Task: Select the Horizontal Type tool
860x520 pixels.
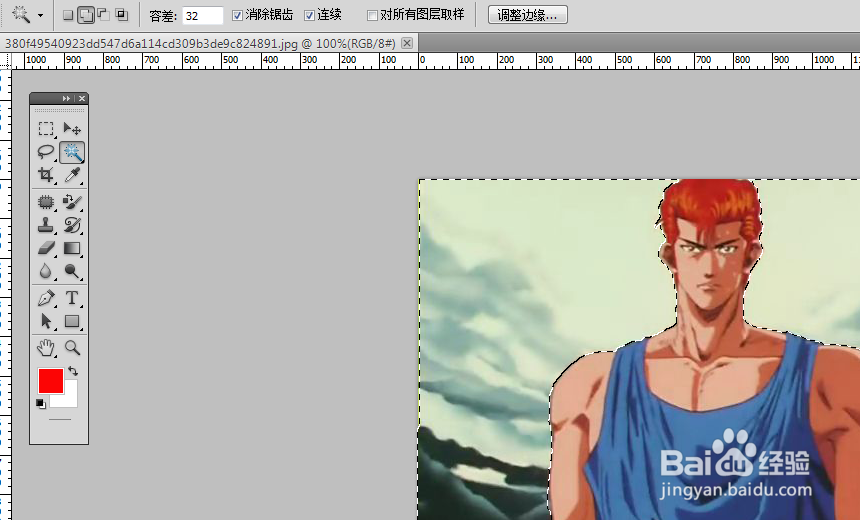Action: pyautogui.click(x=72, y=298)
